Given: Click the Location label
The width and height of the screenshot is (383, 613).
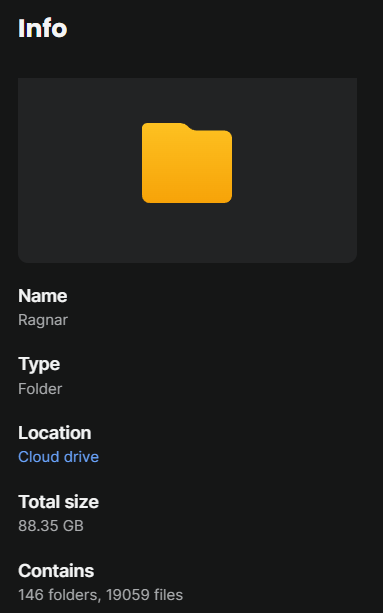Looking at the screenshot, I should [x=55, y=433].
